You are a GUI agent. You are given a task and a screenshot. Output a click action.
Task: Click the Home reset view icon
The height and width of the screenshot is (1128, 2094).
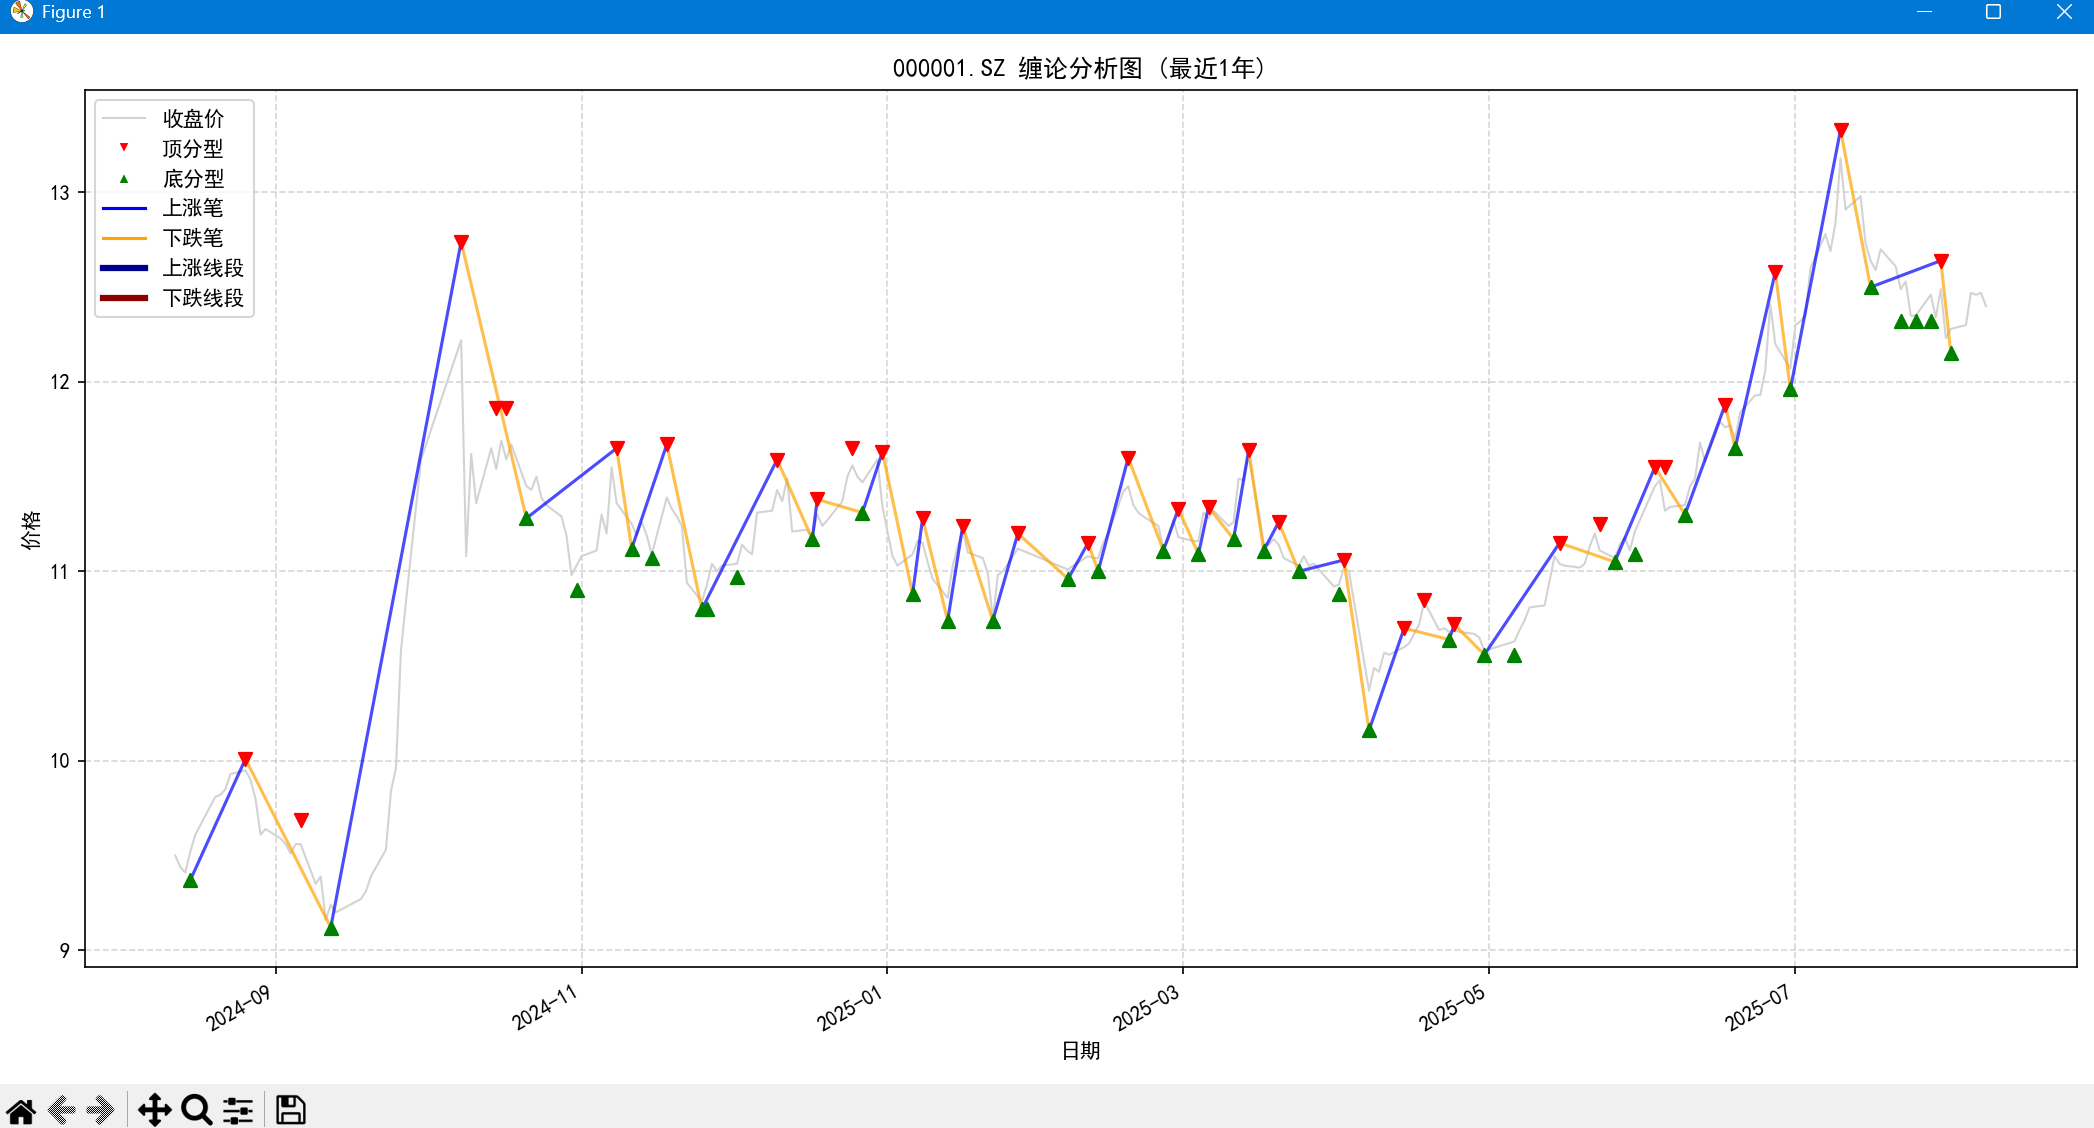click(21, 1110)
